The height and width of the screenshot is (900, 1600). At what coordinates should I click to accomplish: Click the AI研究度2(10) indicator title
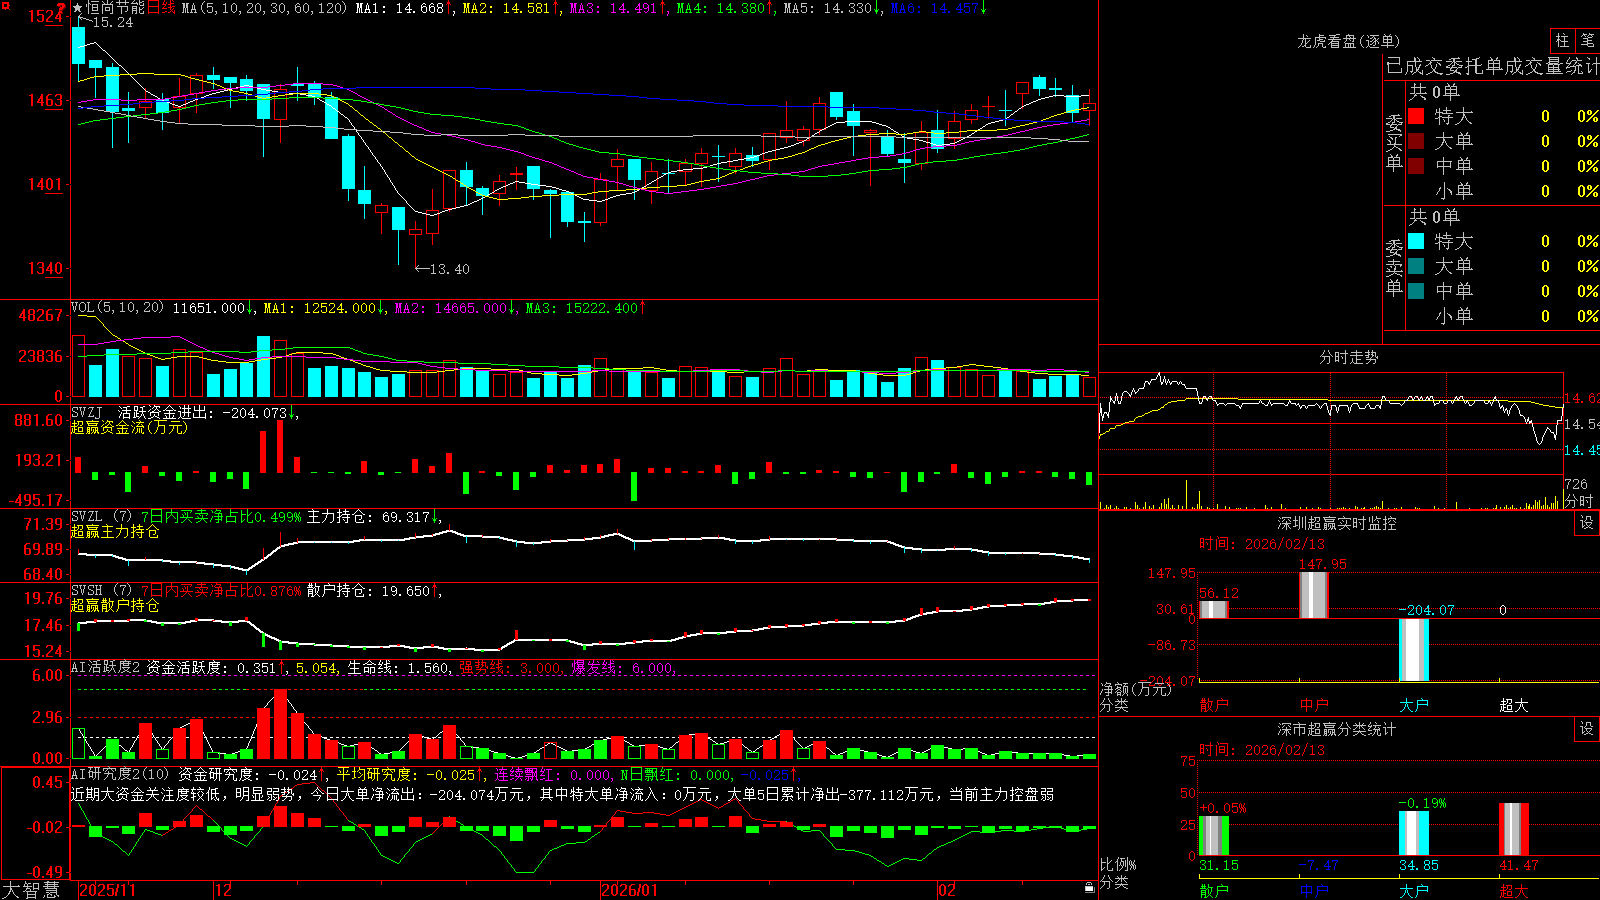[x=120, y=774]
